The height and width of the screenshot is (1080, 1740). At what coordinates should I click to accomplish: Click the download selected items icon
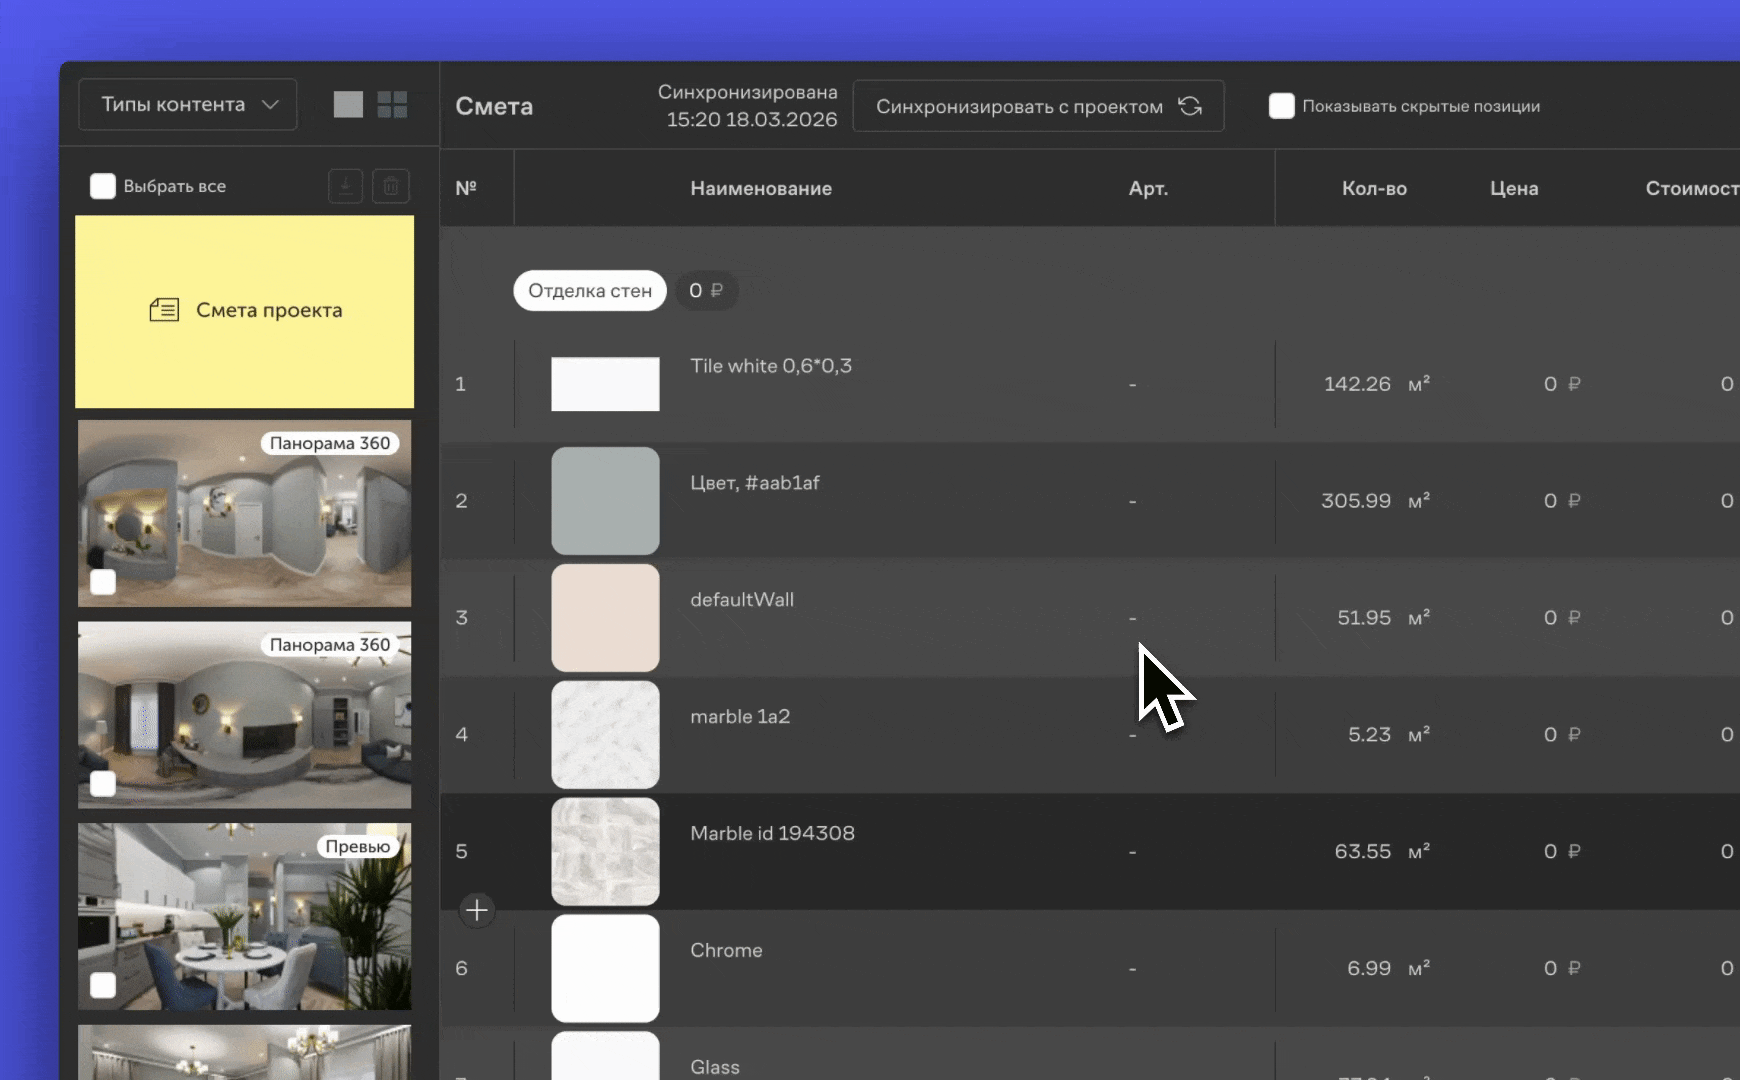(345, 186)
